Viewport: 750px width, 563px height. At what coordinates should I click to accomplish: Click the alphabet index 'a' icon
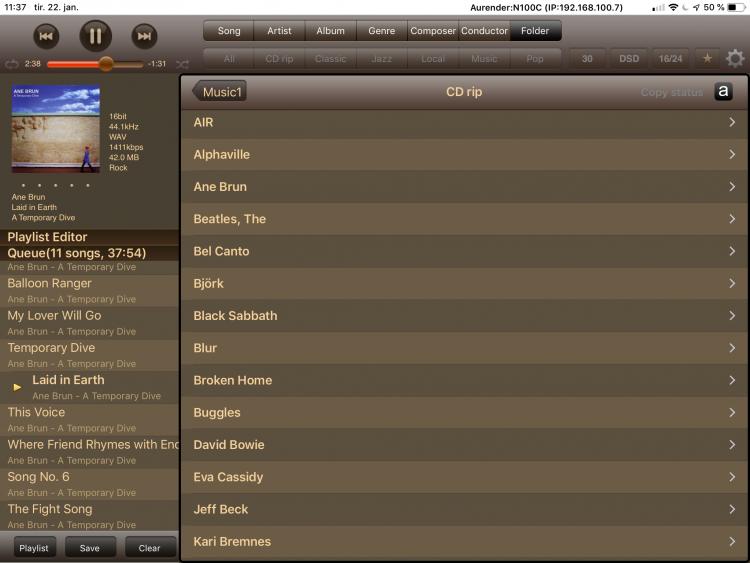[x=723, y=91]
